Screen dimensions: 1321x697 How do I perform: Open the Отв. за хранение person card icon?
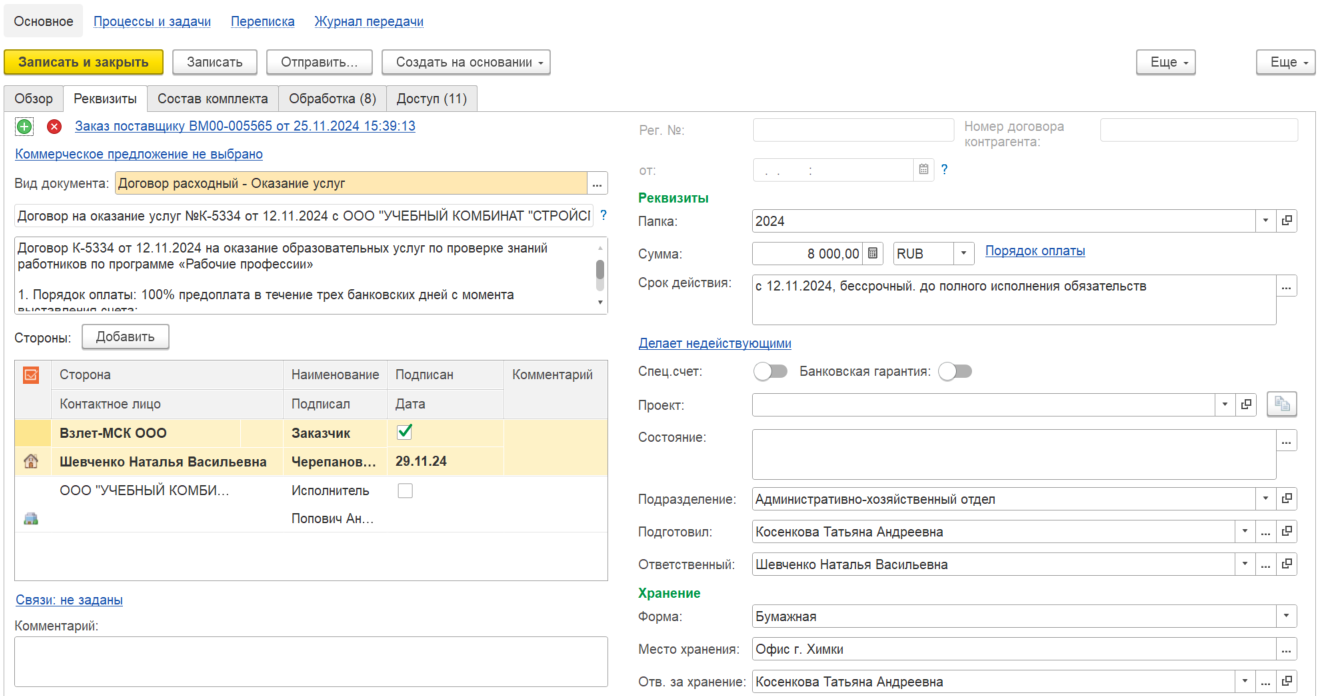tap(1287, 682)
